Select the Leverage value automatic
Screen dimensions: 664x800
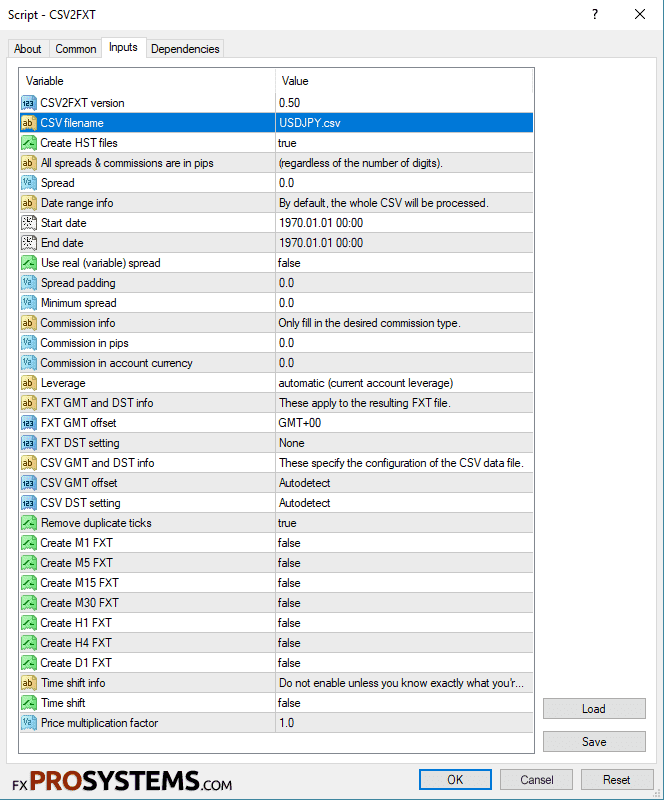point(404,383)
